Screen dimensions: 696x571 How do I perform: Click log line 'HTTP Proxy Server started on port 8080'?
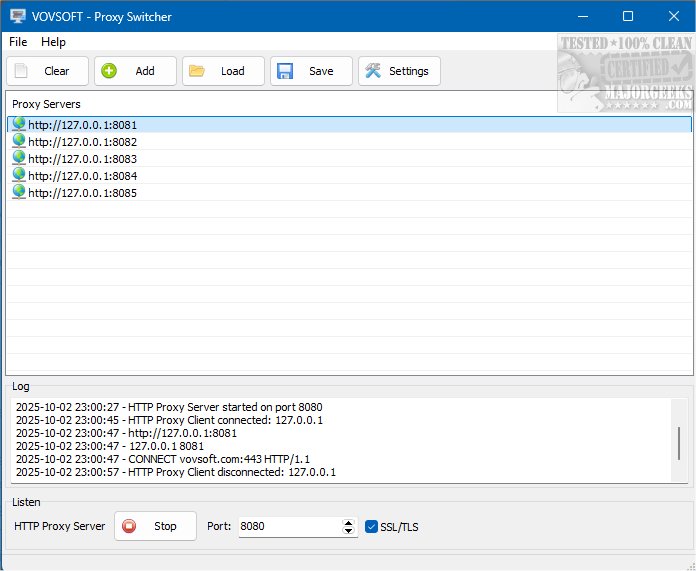[x=169, y=407]
